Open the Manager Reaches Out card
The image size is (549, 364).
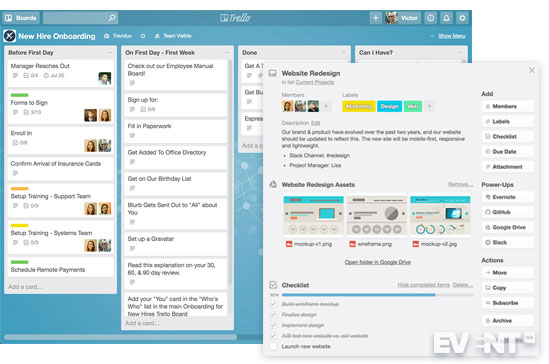[x=61, y=73]
